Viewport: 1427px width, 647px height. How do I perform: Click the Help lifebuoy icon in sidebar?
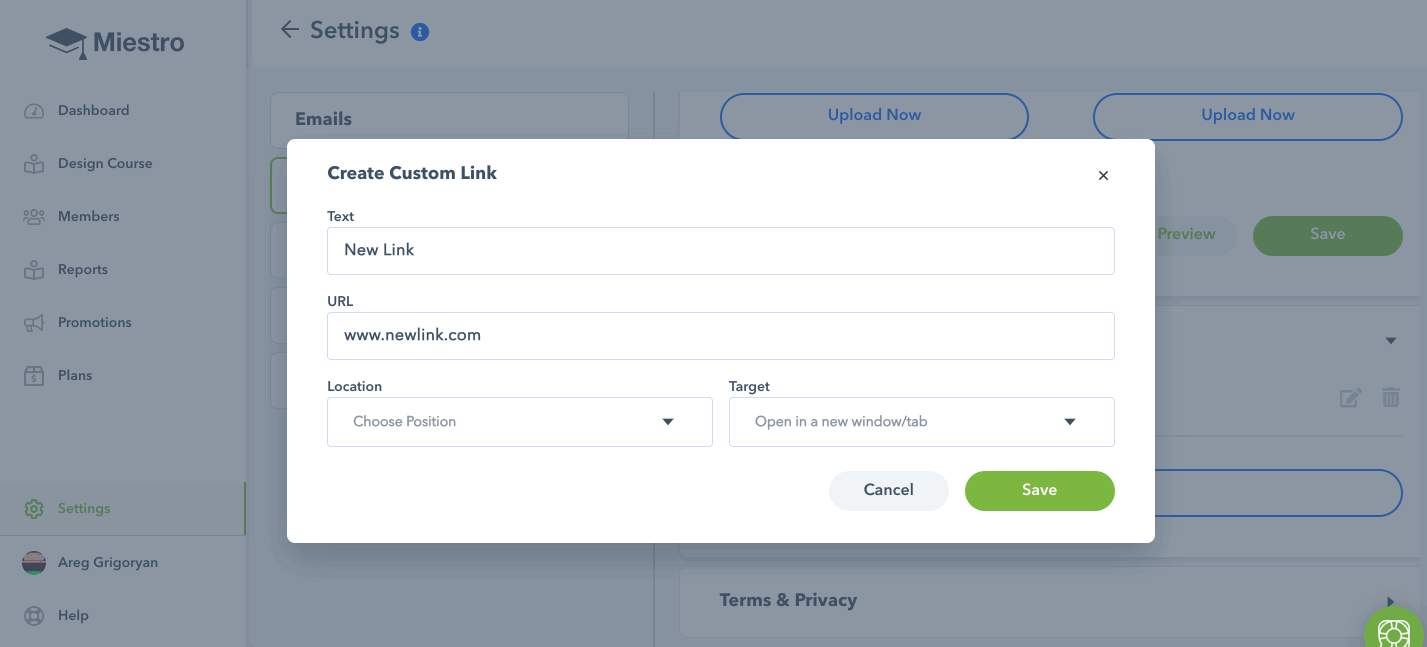tap(34, 616)
